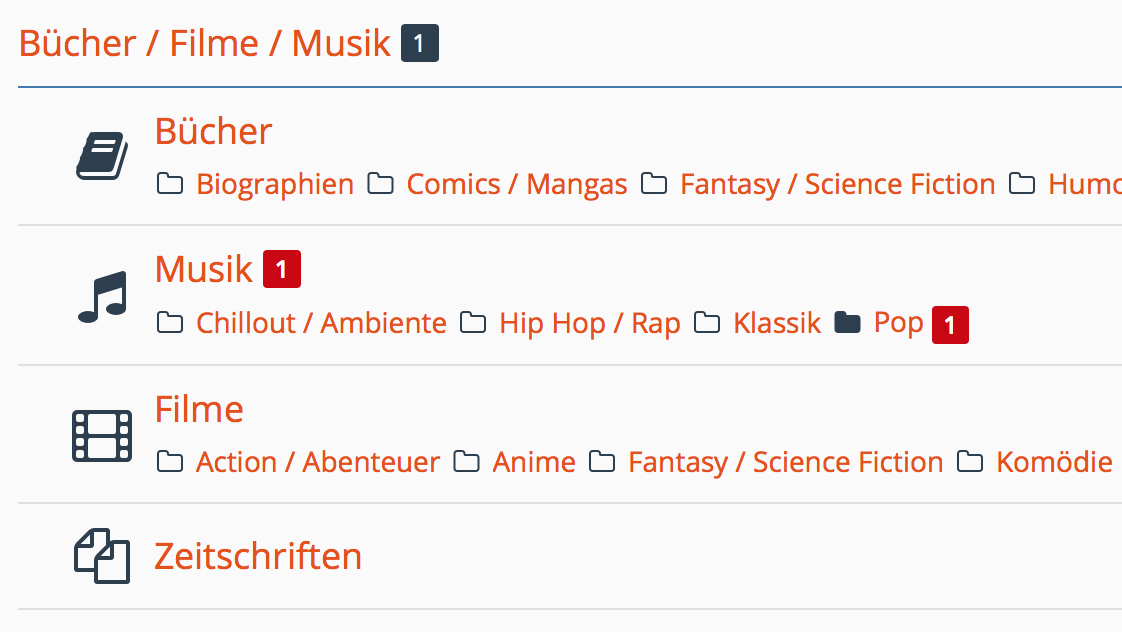
Task: Click the dark badge beside category title
Action: (420, 43)
